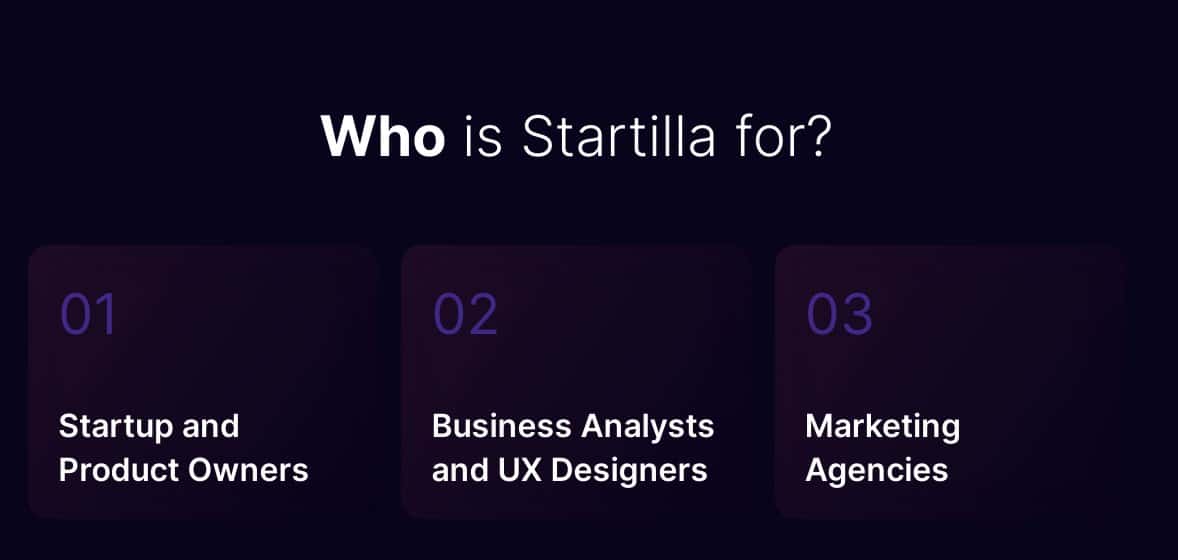Click the "Business Analysts" text line
Screen dimensions: 1178x560
coord(572,426)
